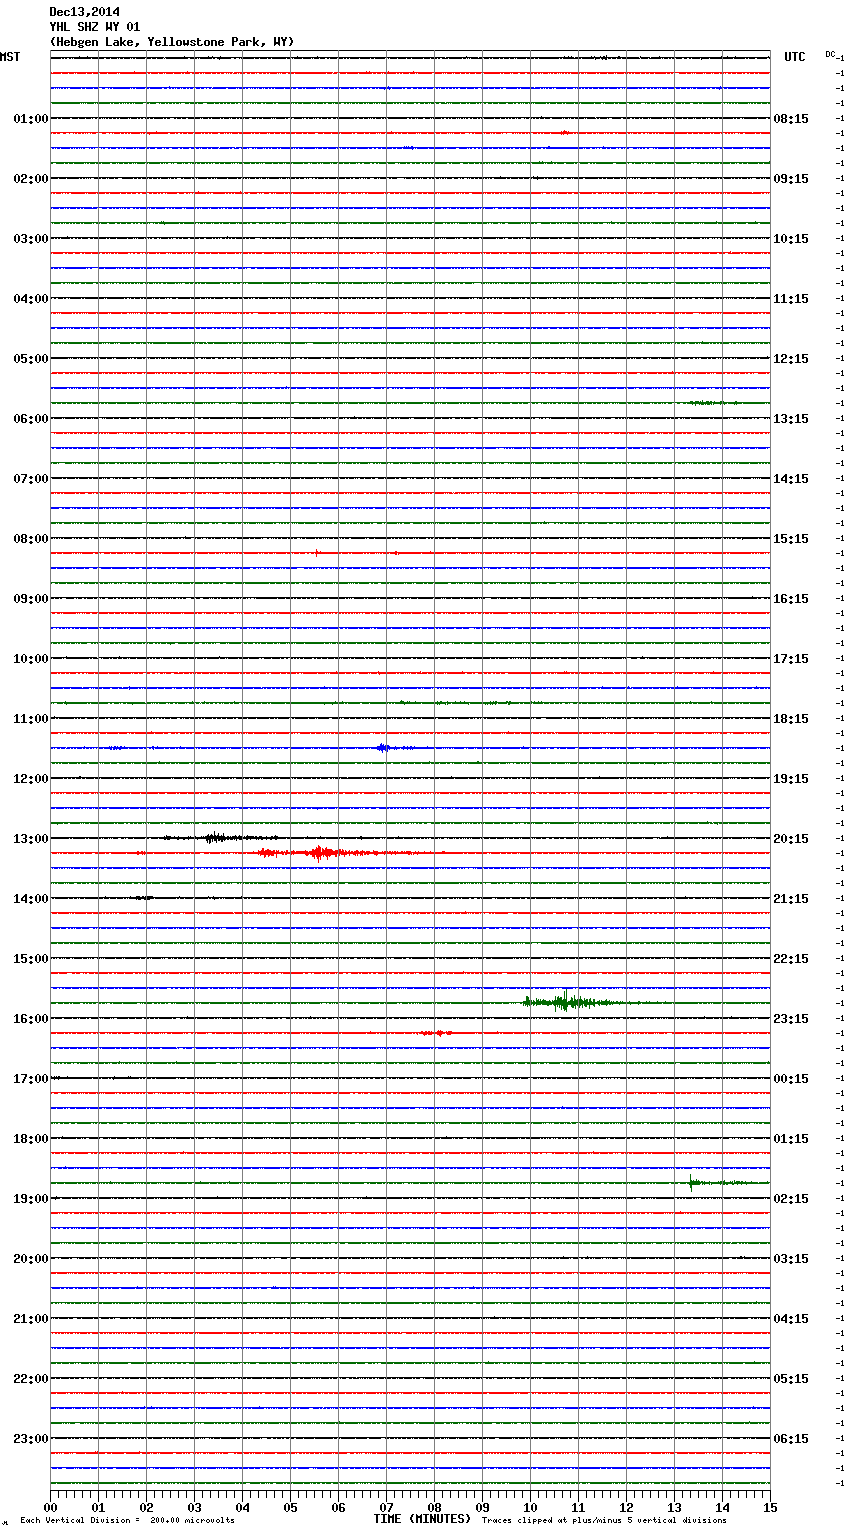Select the 17:00 MST time label

31,1079
